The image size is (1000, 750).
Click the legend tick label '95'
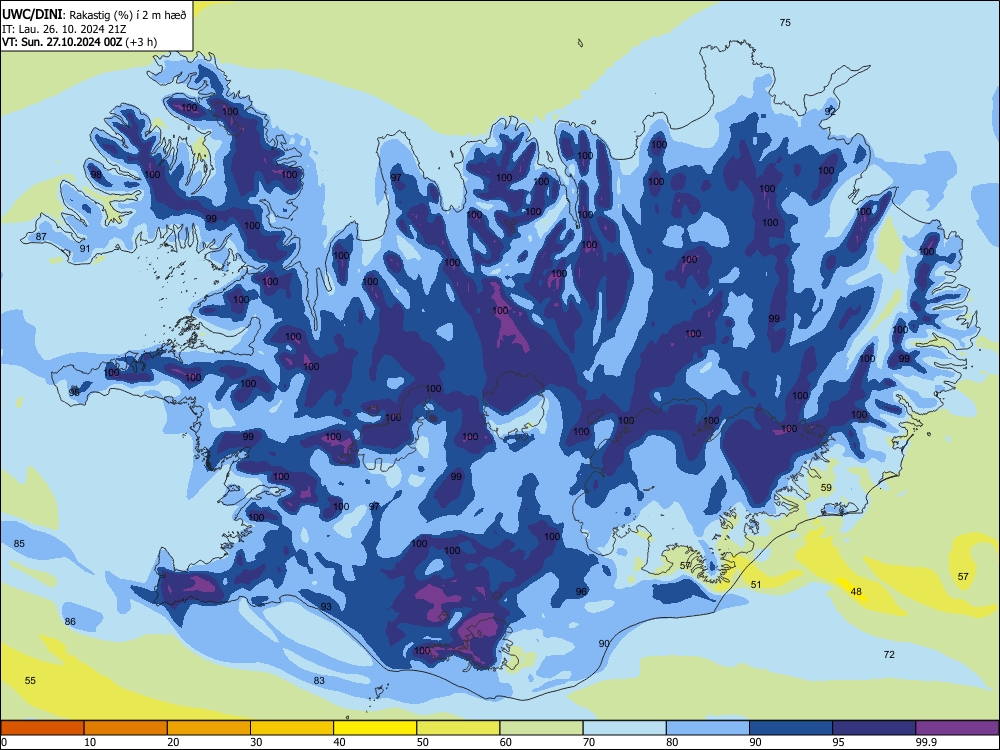[x=839, y=742]
